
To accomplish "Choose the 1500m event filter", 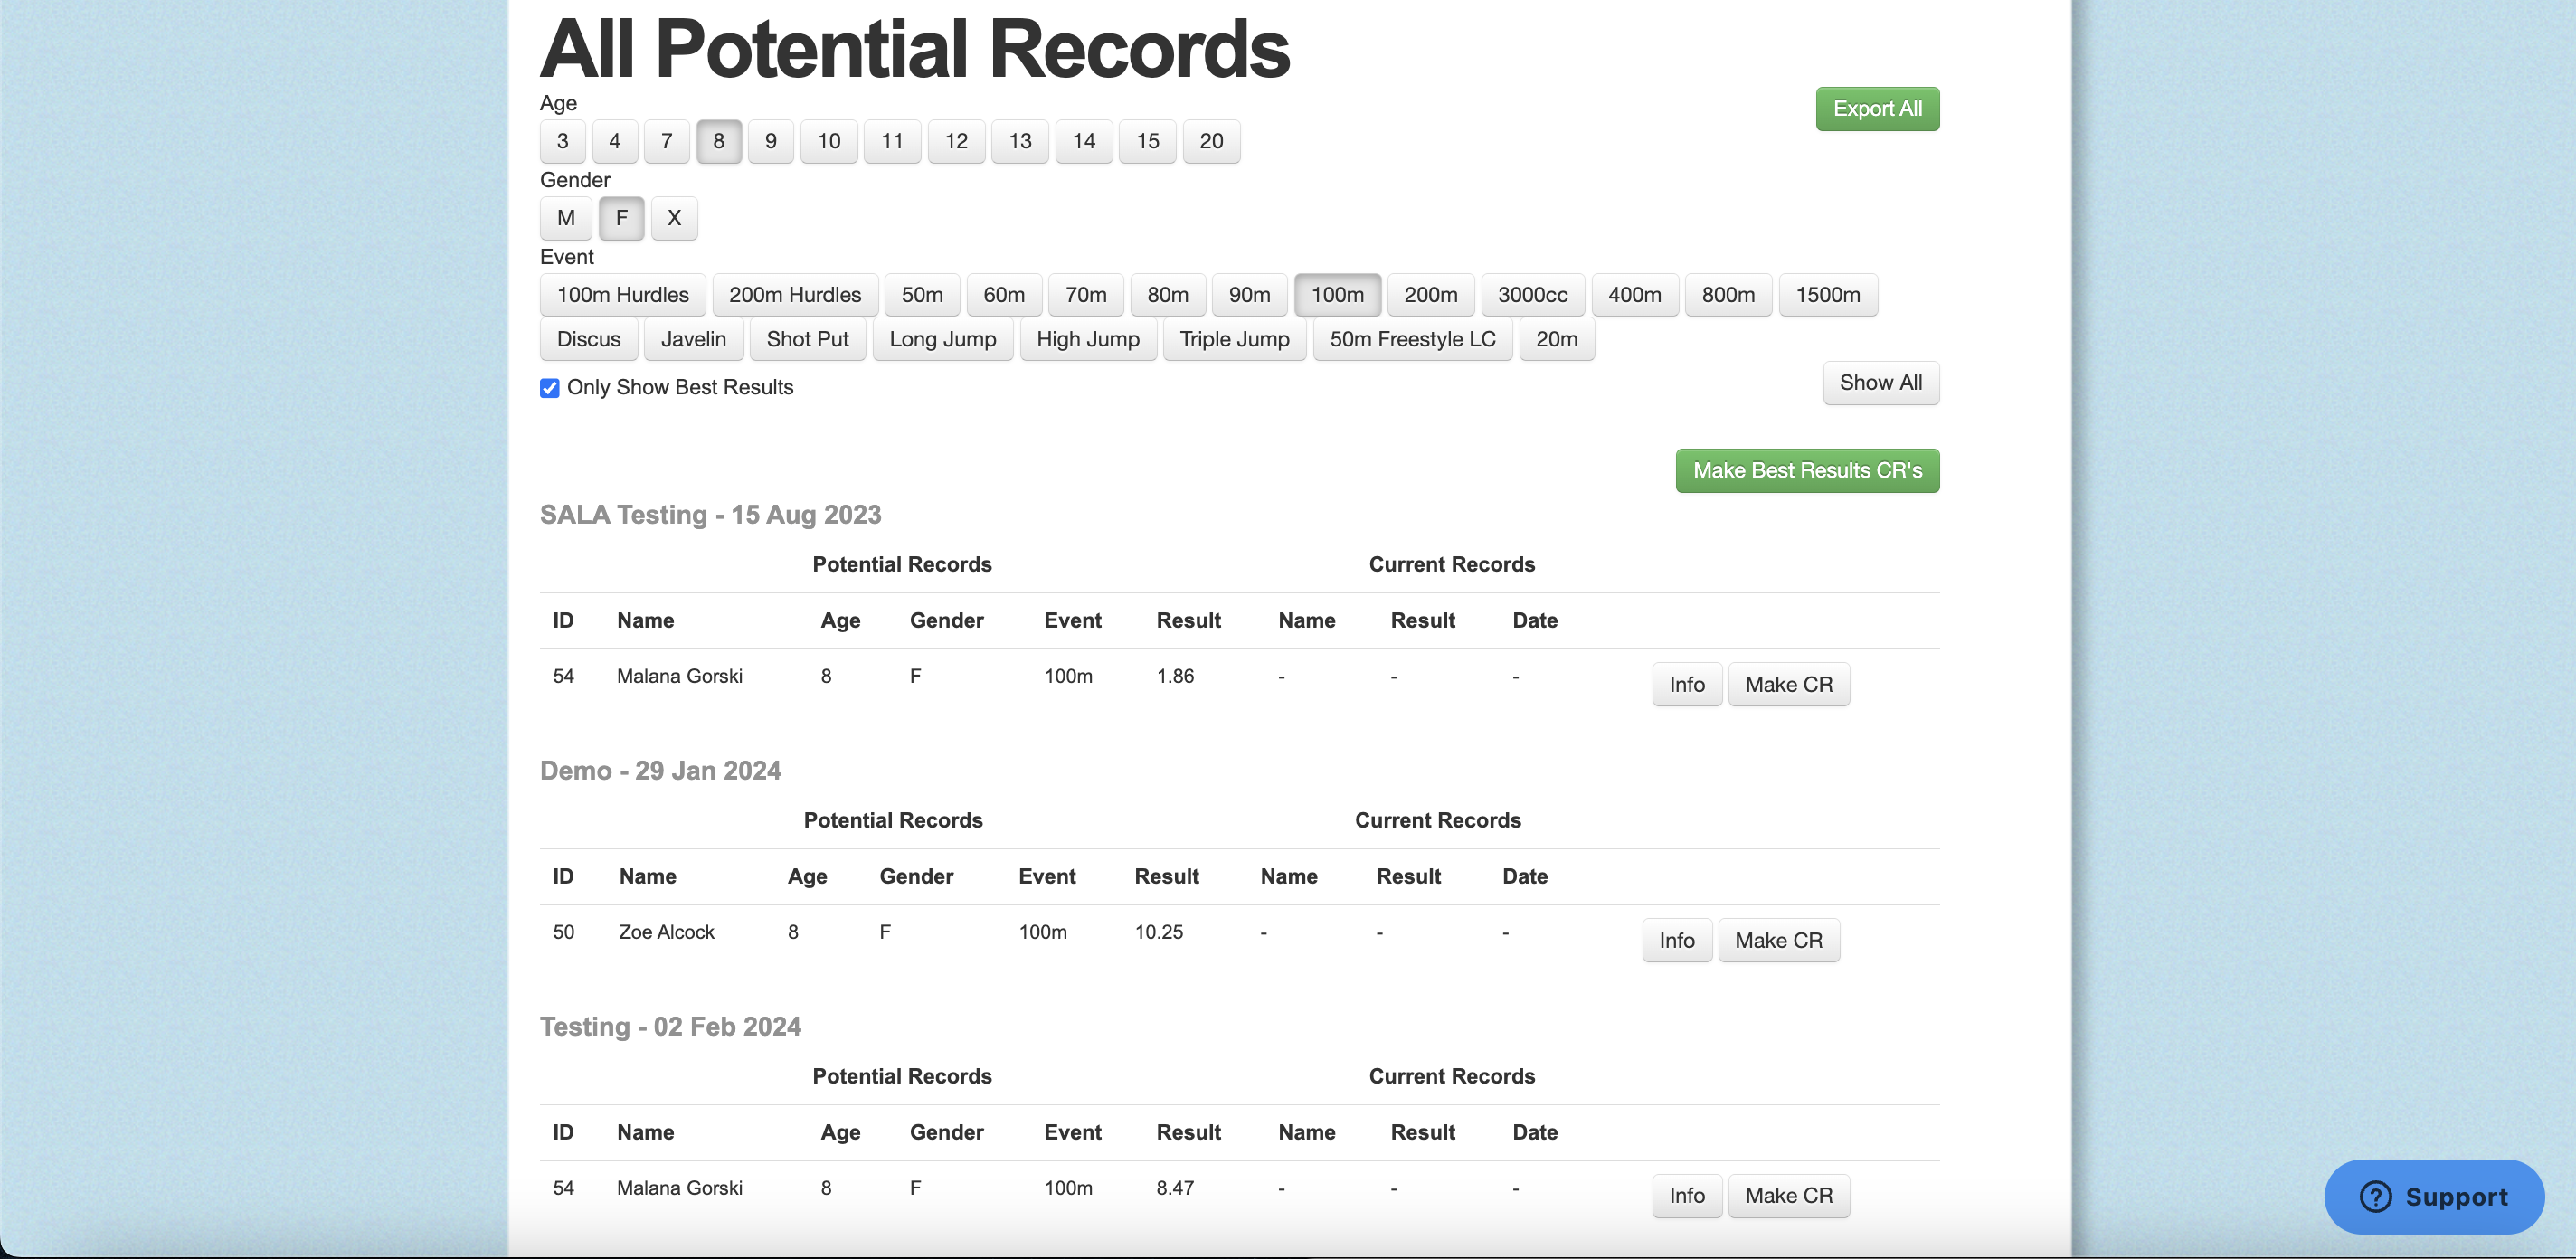I will 1828,295.
